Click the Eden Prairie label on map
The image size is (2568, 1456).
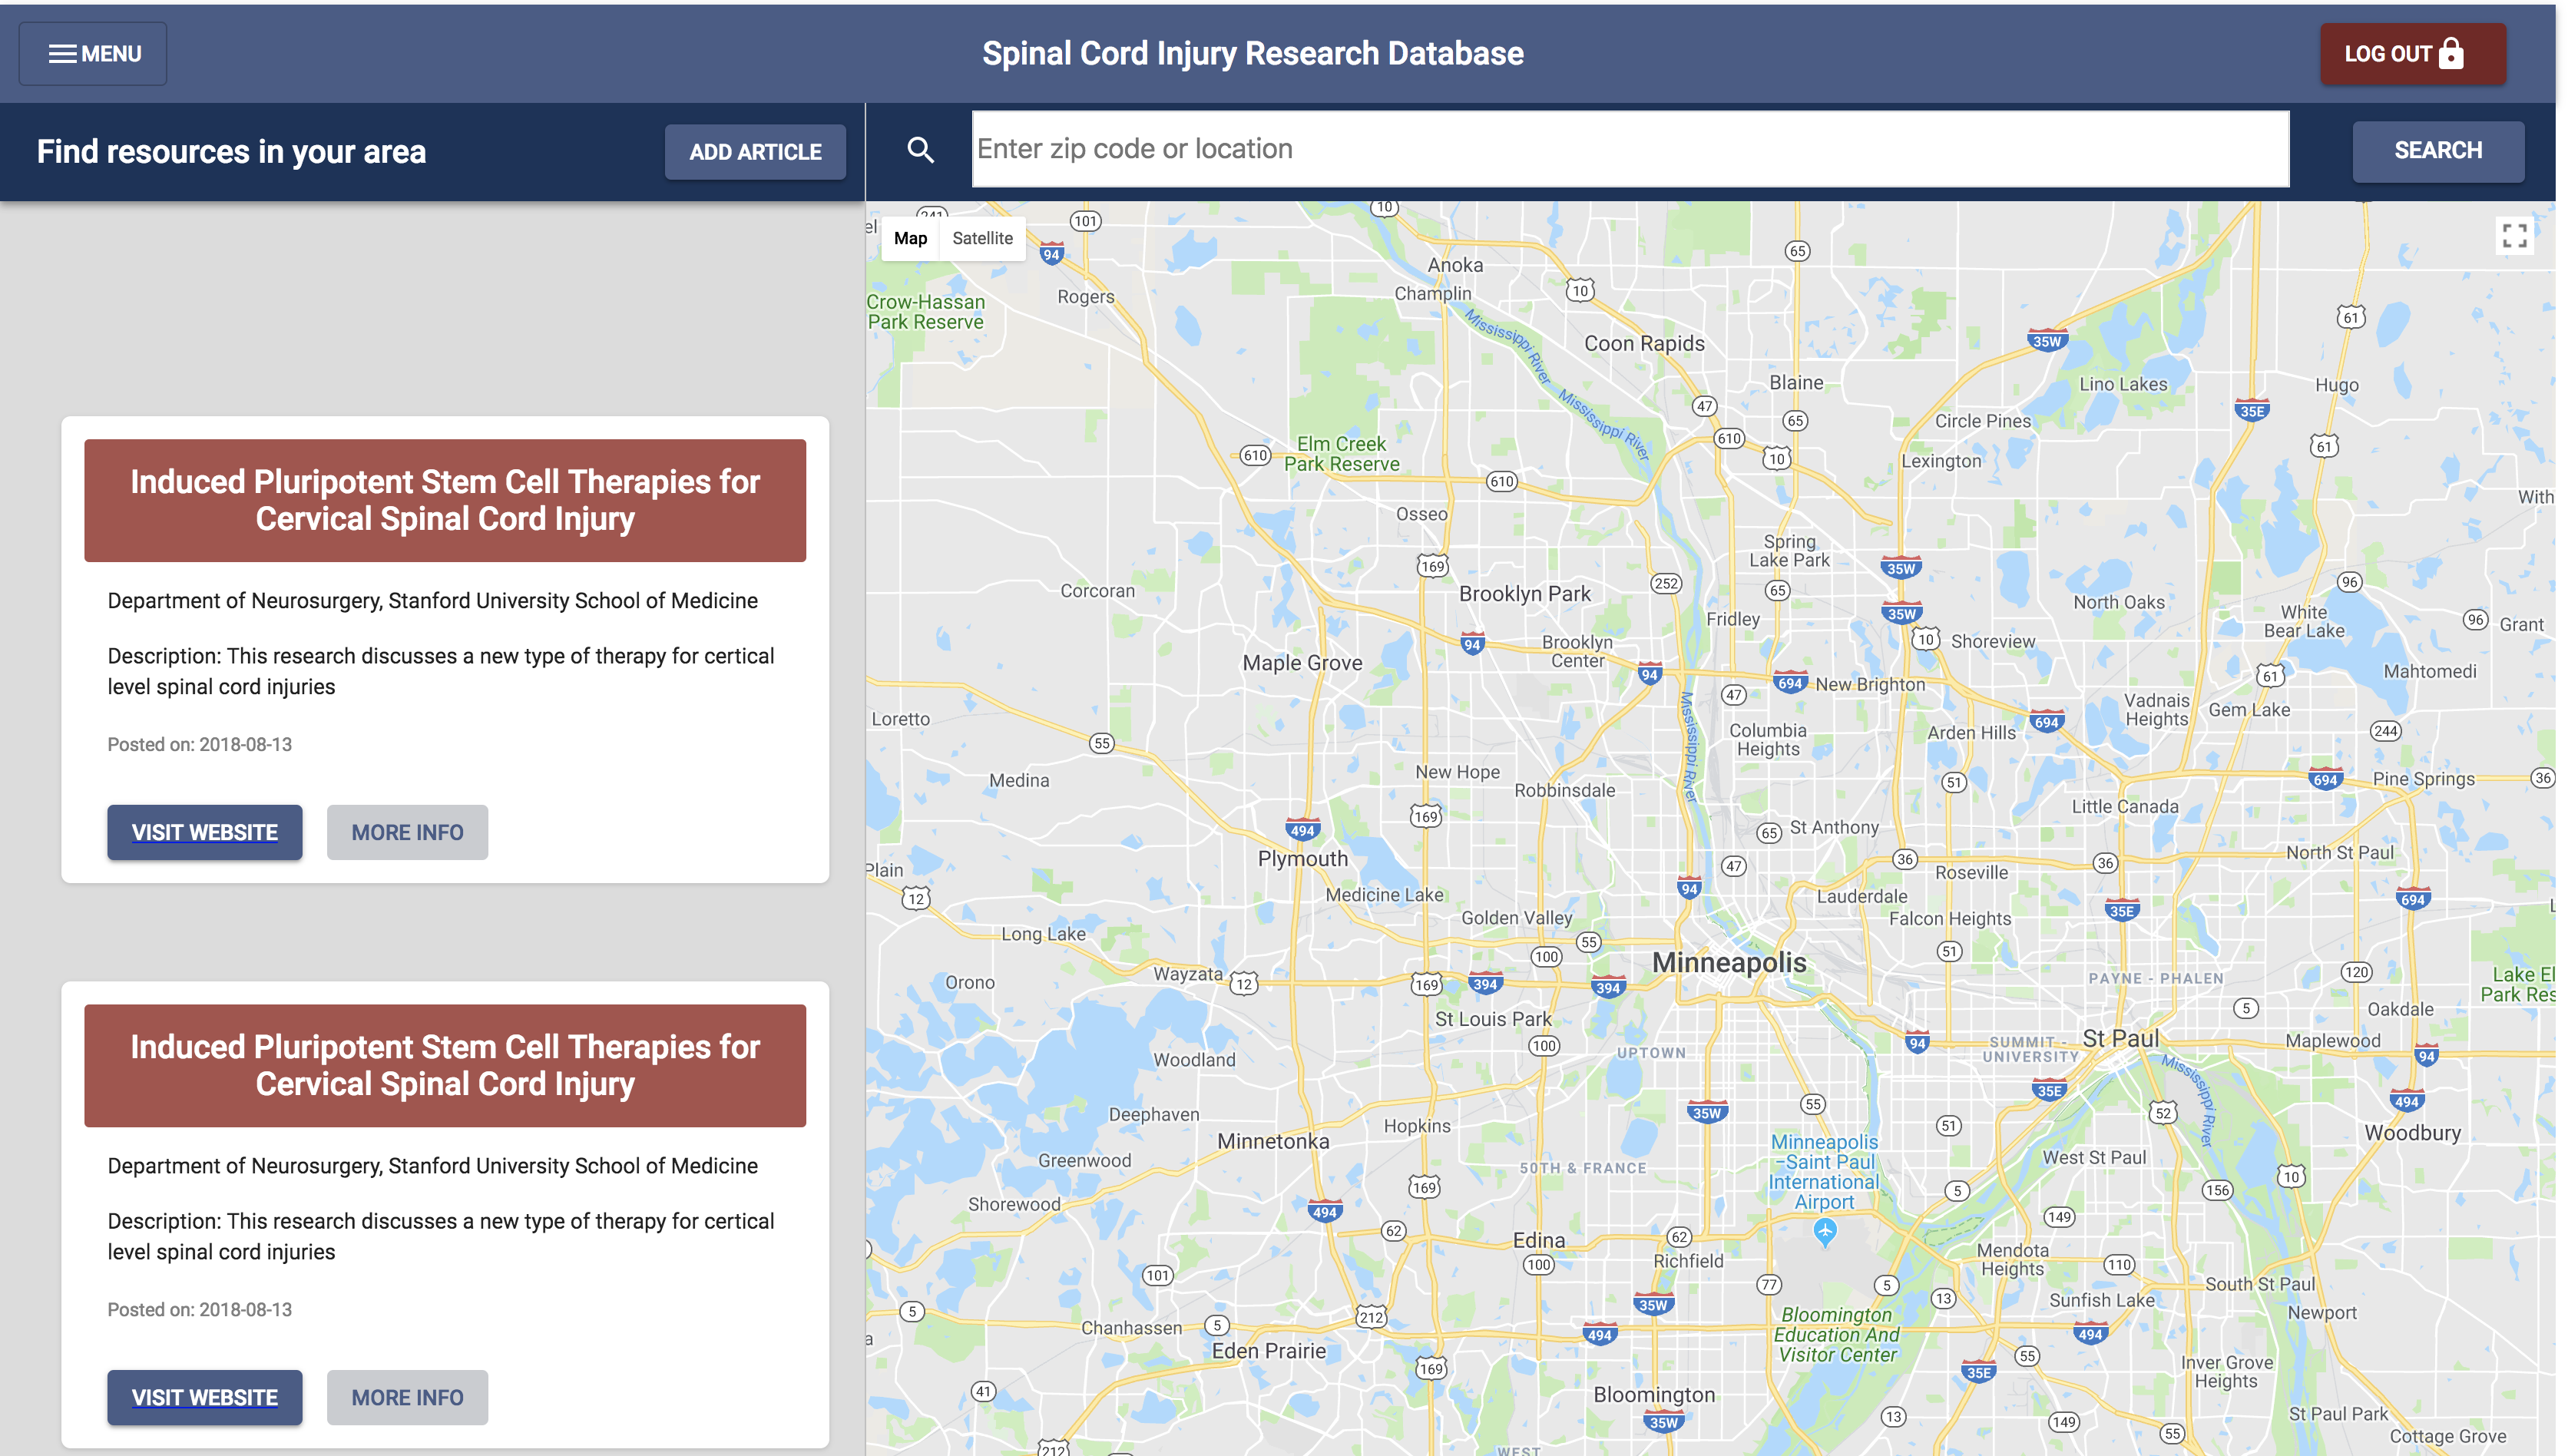point(1268,1350)
